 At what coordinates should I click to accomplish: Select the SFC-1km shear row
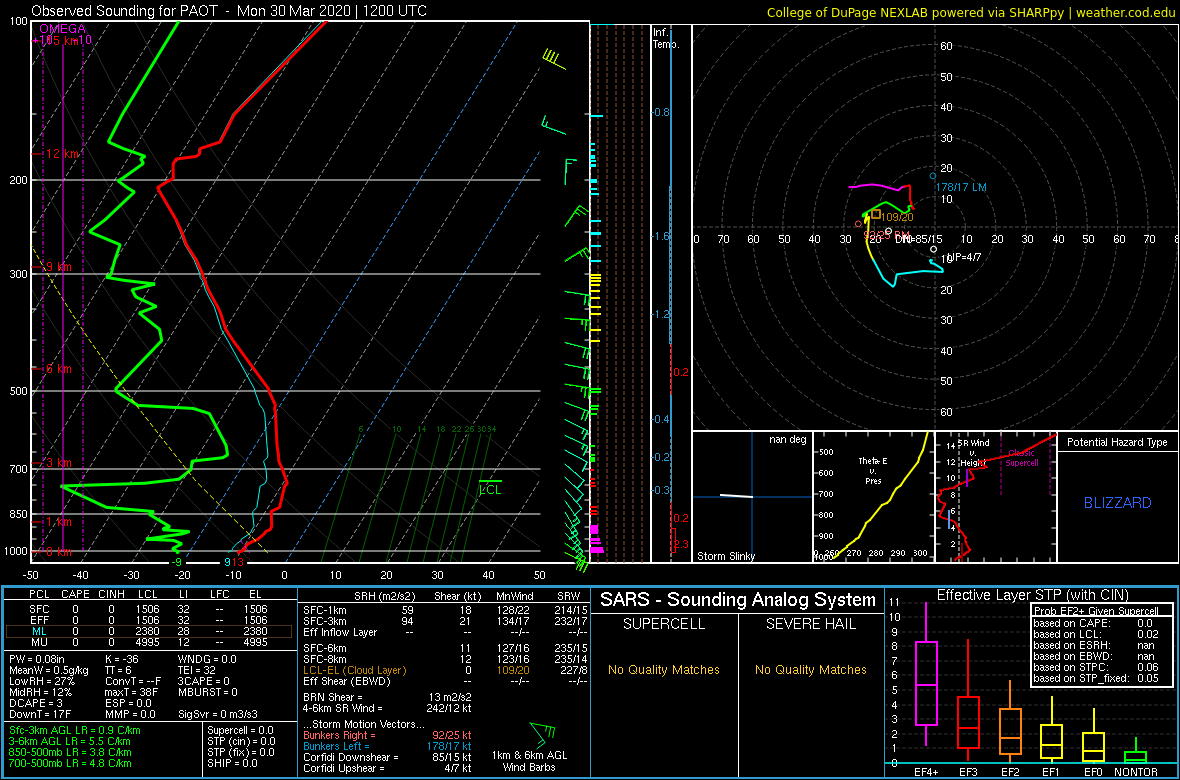point(444,609)
